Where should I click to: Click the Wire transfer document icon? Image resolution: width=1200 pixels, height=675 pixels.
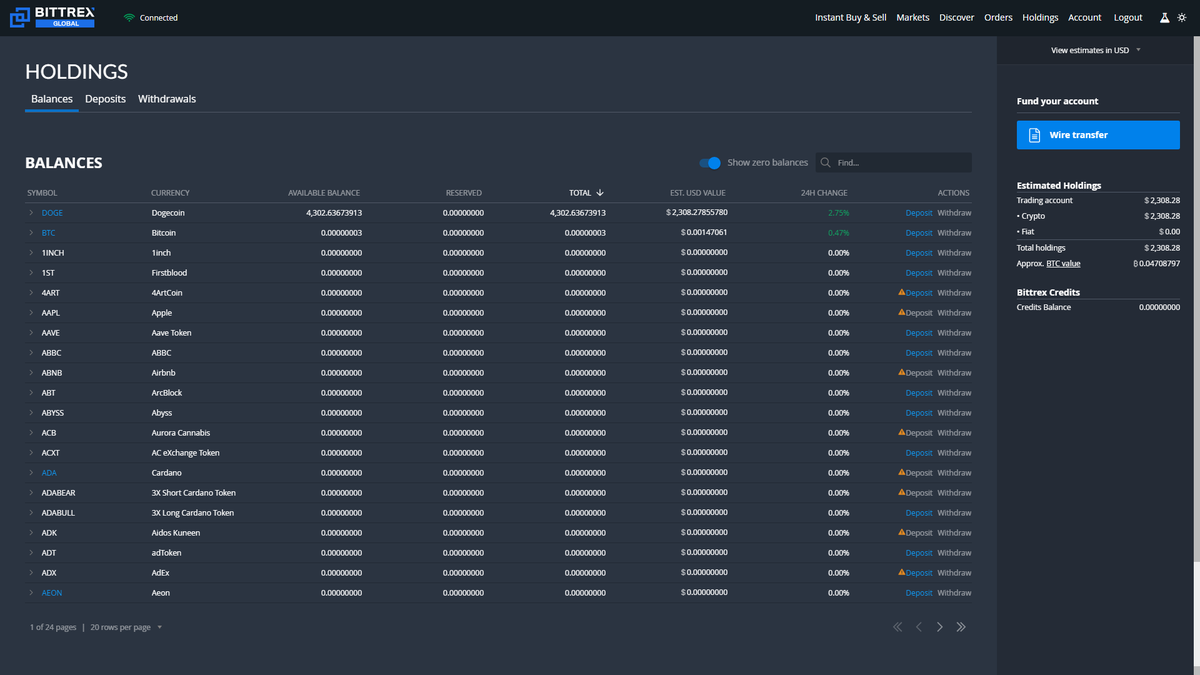coord(1035,135)
